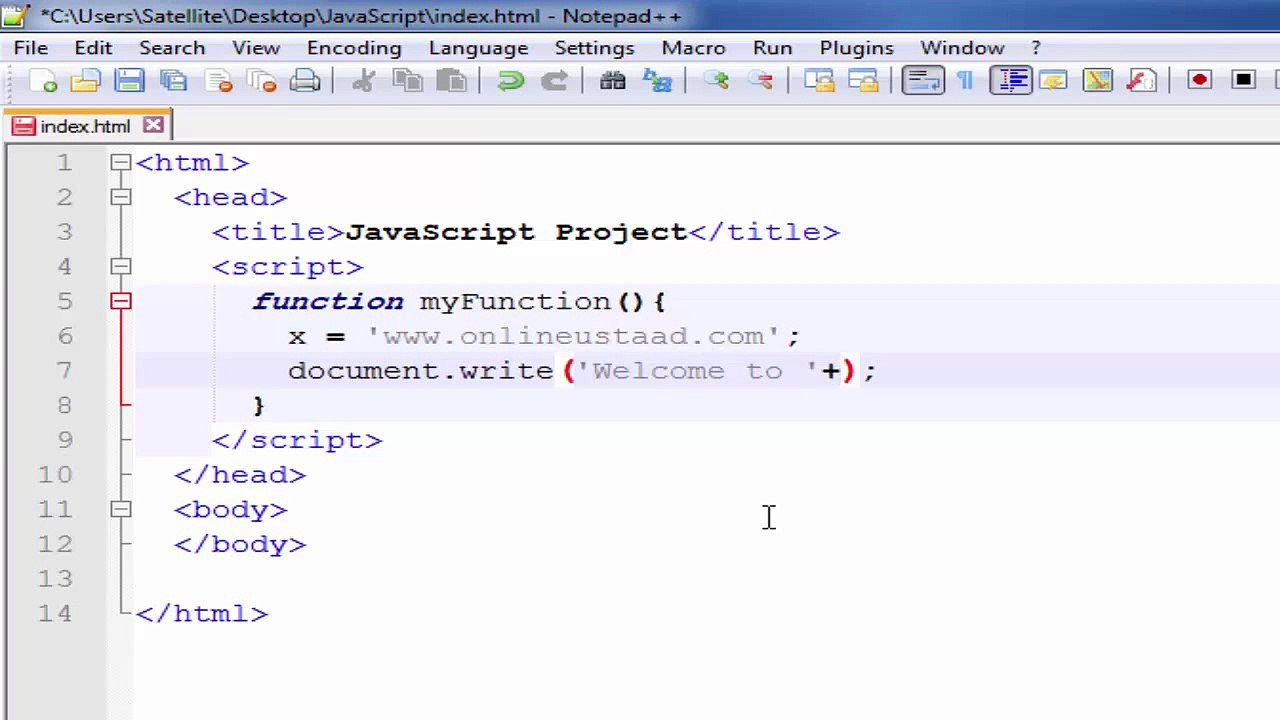Viewport: 1280px width, 720px height.
Task: Open the File menu
Action: (31, 48)
